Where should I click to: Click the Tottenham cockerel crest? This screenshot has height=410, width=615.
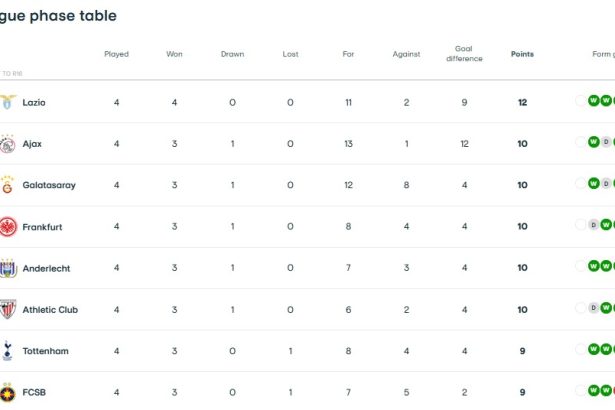click(x=7, y=351)
